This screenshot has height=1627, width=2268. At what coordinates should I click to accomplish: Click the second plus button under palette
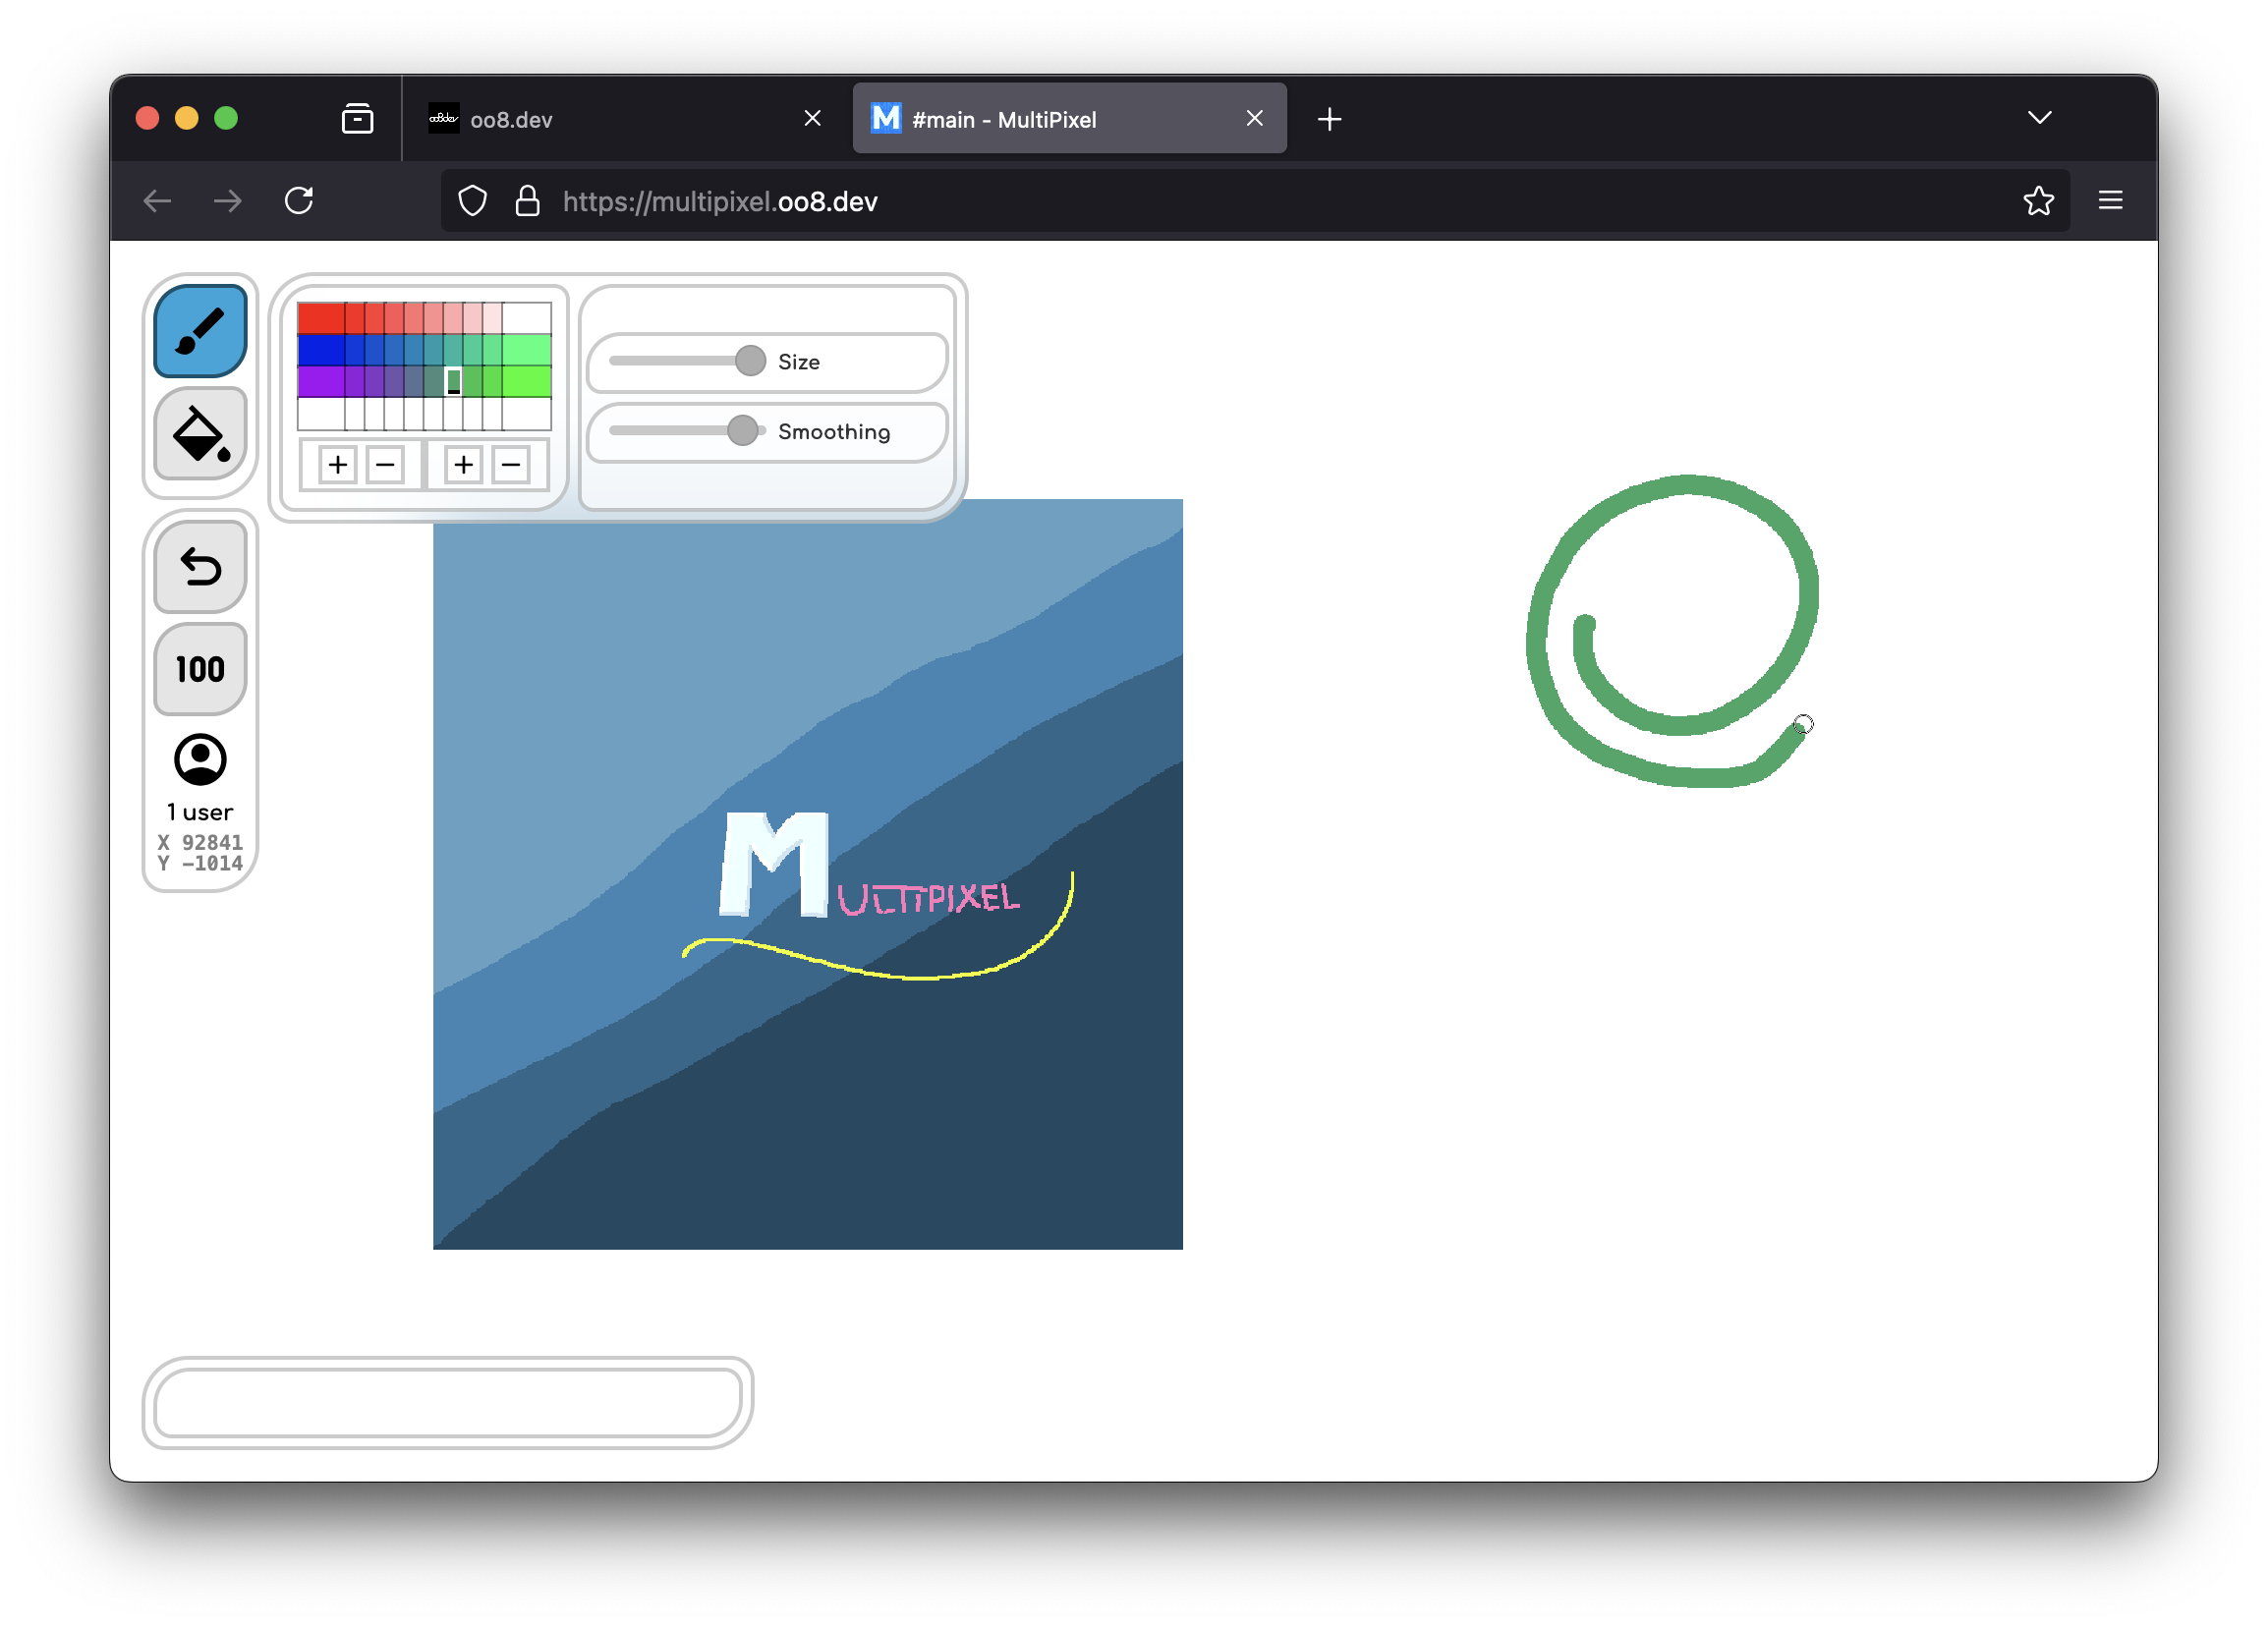[x=464, y=465]
